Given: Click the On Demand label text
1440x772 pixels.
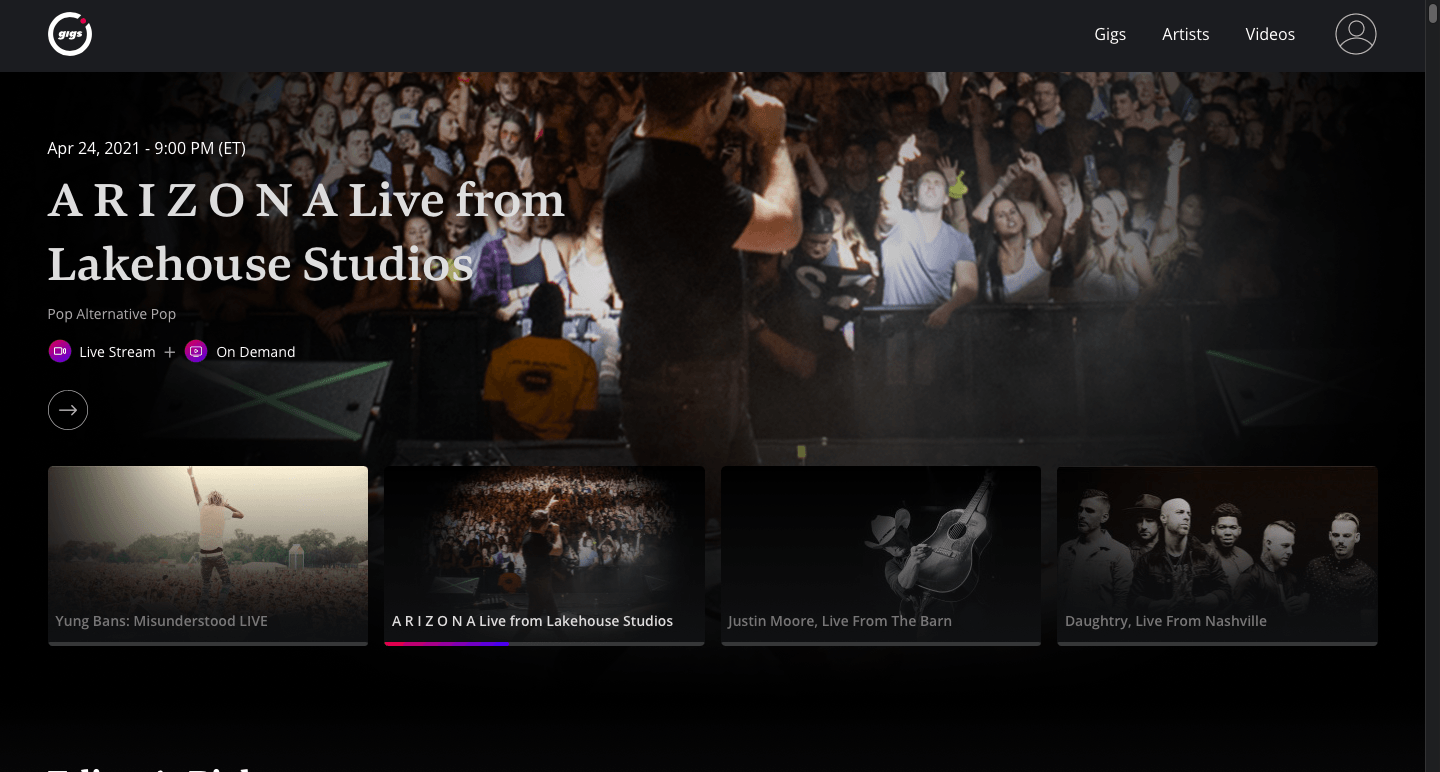Looking at the screenshot, I should tap(255, 352).
